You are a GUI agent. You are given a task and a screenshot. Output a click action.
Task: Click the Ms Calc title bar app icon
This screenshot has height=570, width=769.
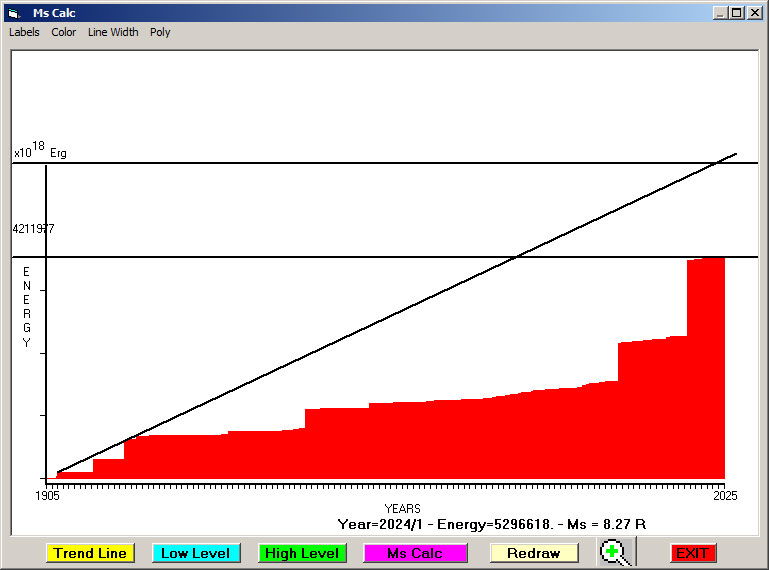[x=13, y=13]
